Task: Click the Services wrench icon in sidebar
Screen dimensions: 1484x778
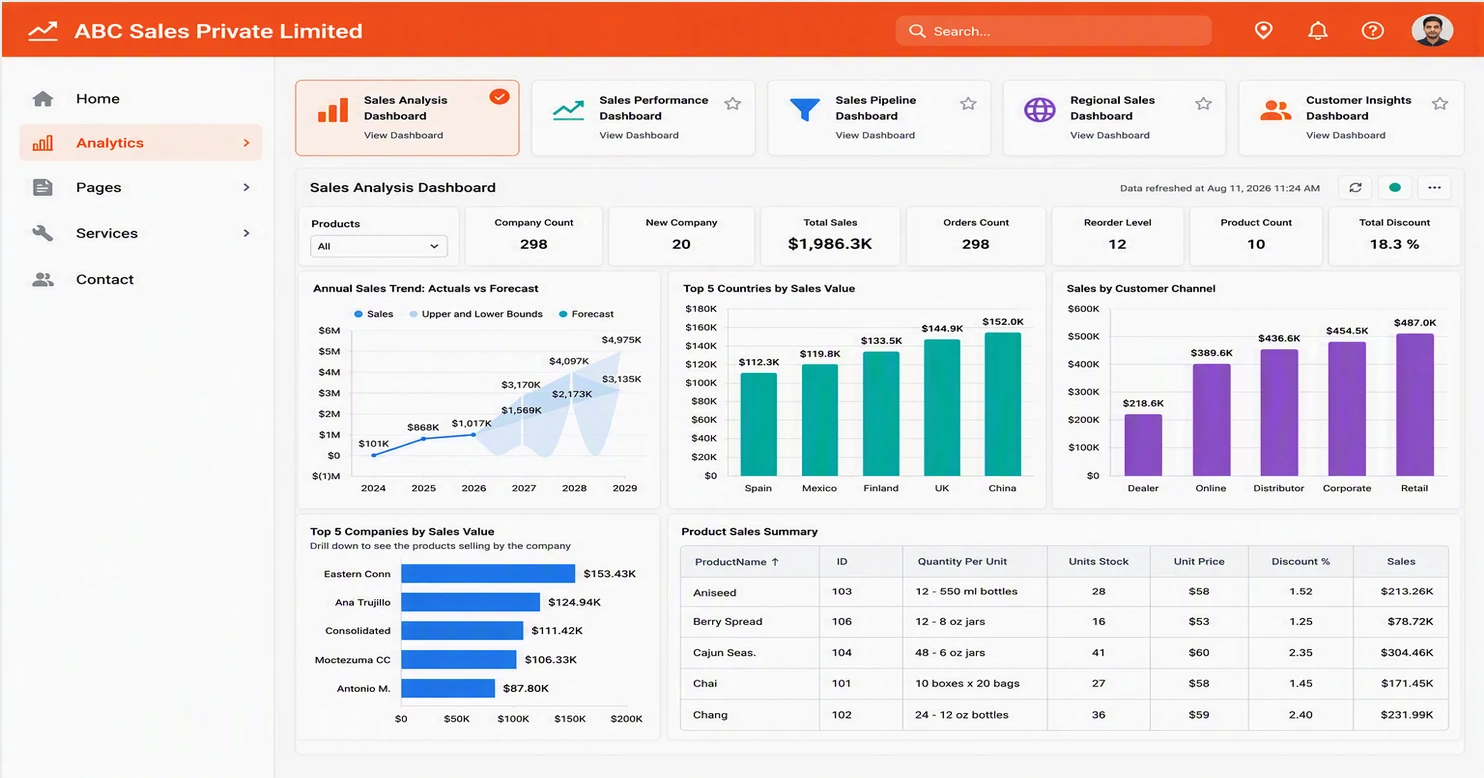Action: (x=42, y=233)
